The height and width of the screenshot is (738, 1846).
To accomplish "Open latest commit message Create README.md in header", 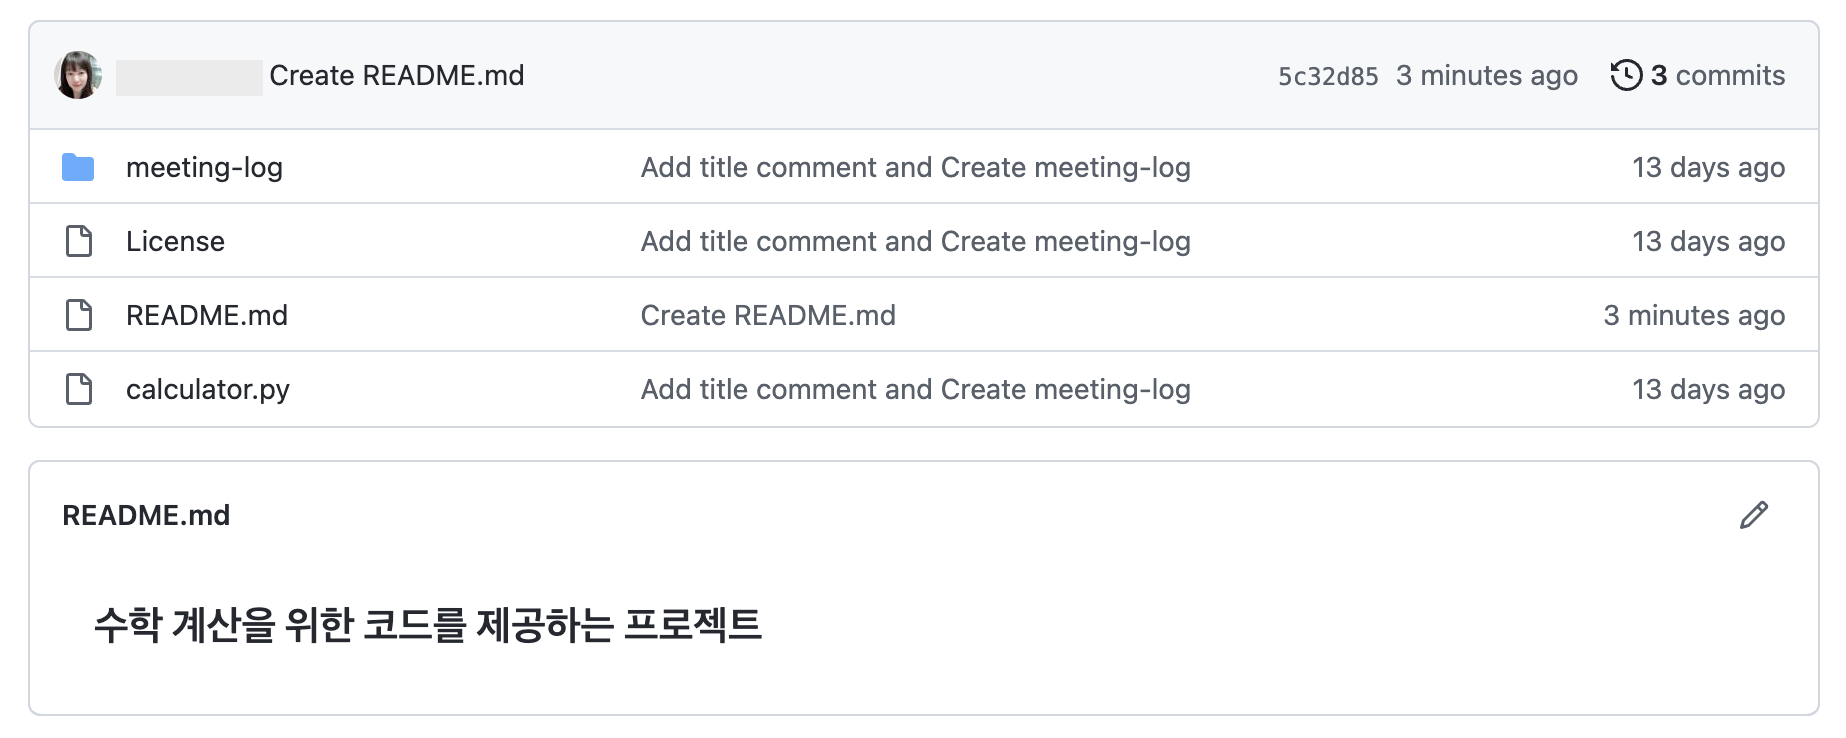I will (x=397, y=75).
